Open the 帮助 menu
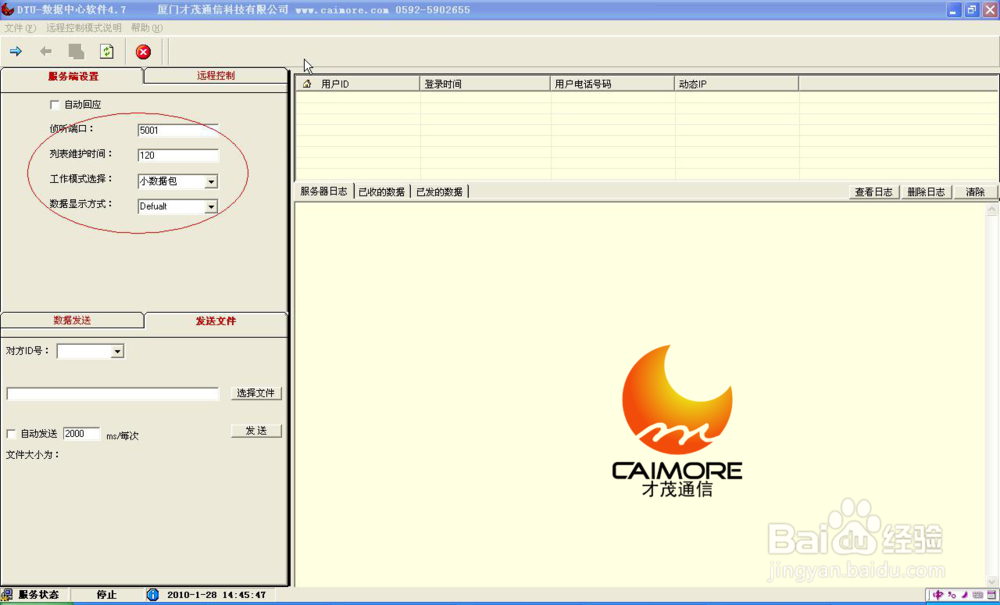The image size is (1000, 605). (147, 28)
